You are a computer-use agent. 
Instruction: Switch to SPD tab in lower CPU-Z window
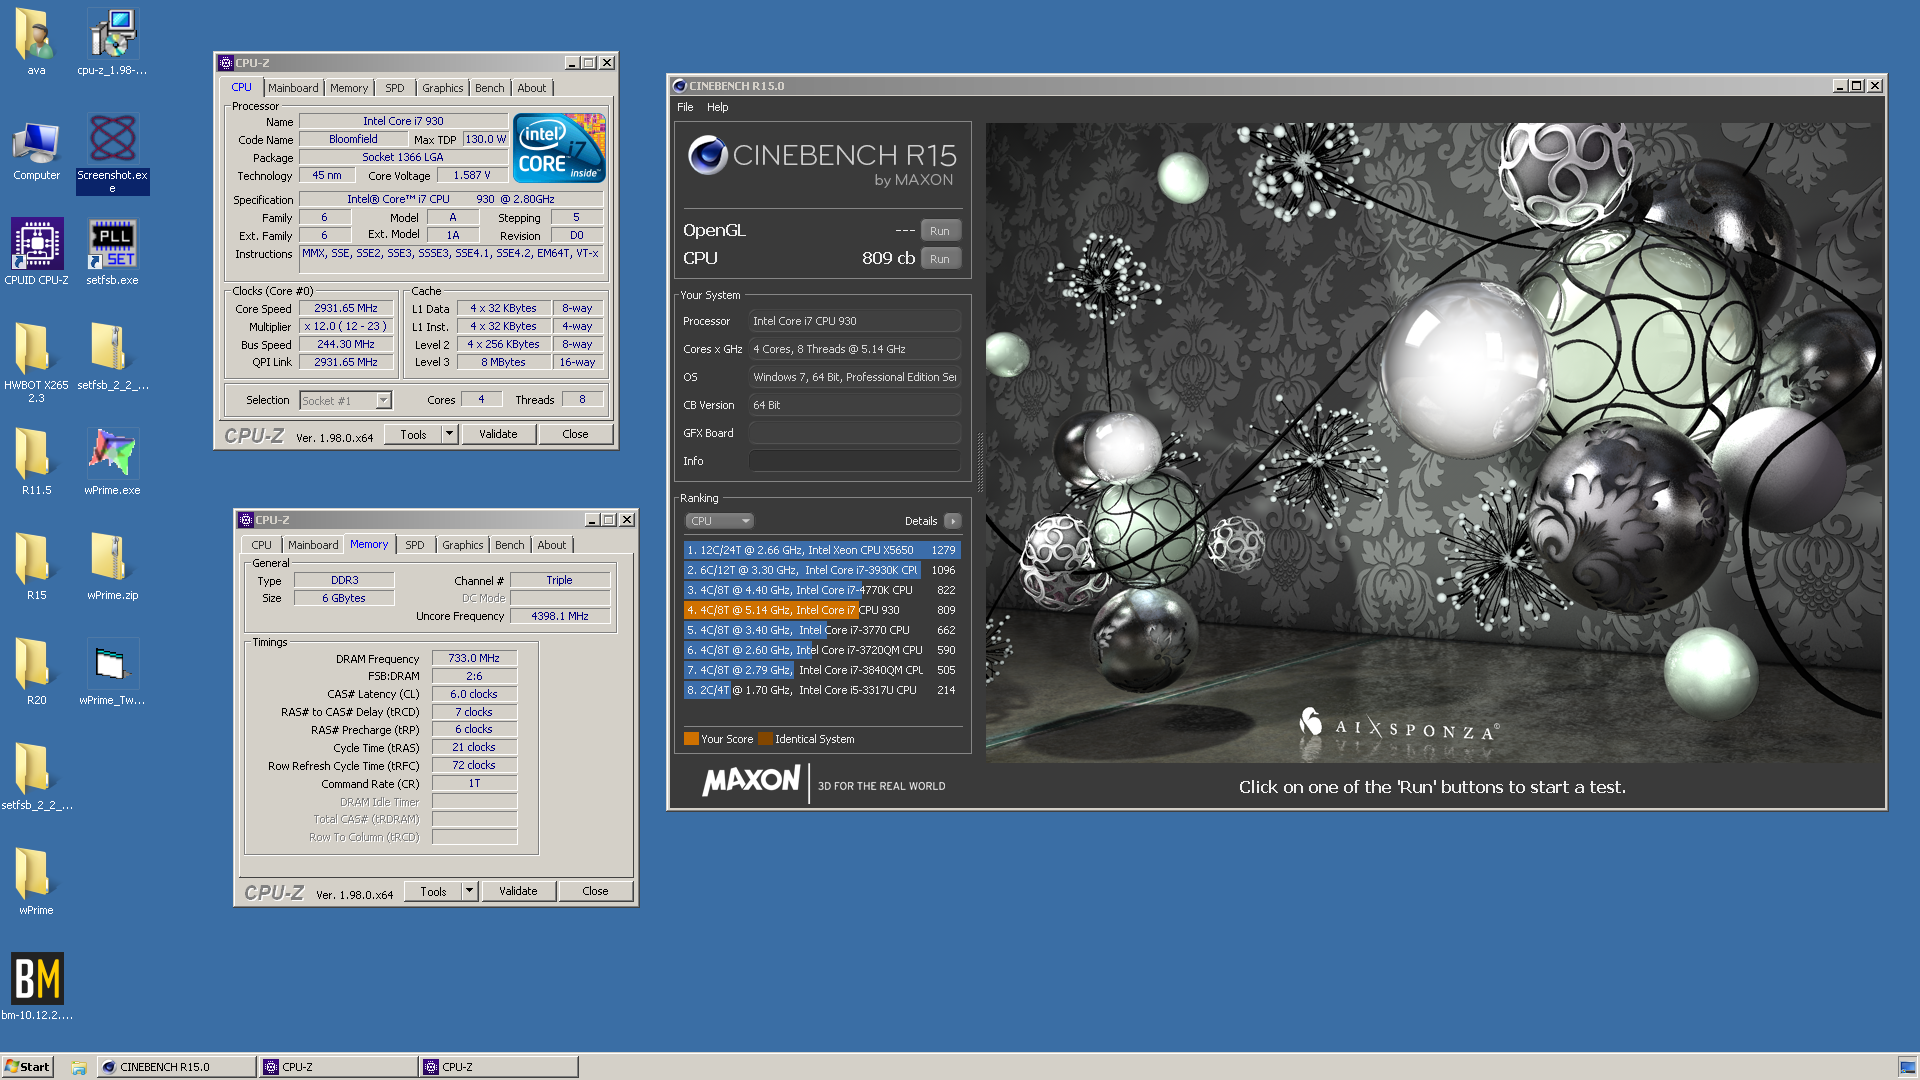point(415,545)
